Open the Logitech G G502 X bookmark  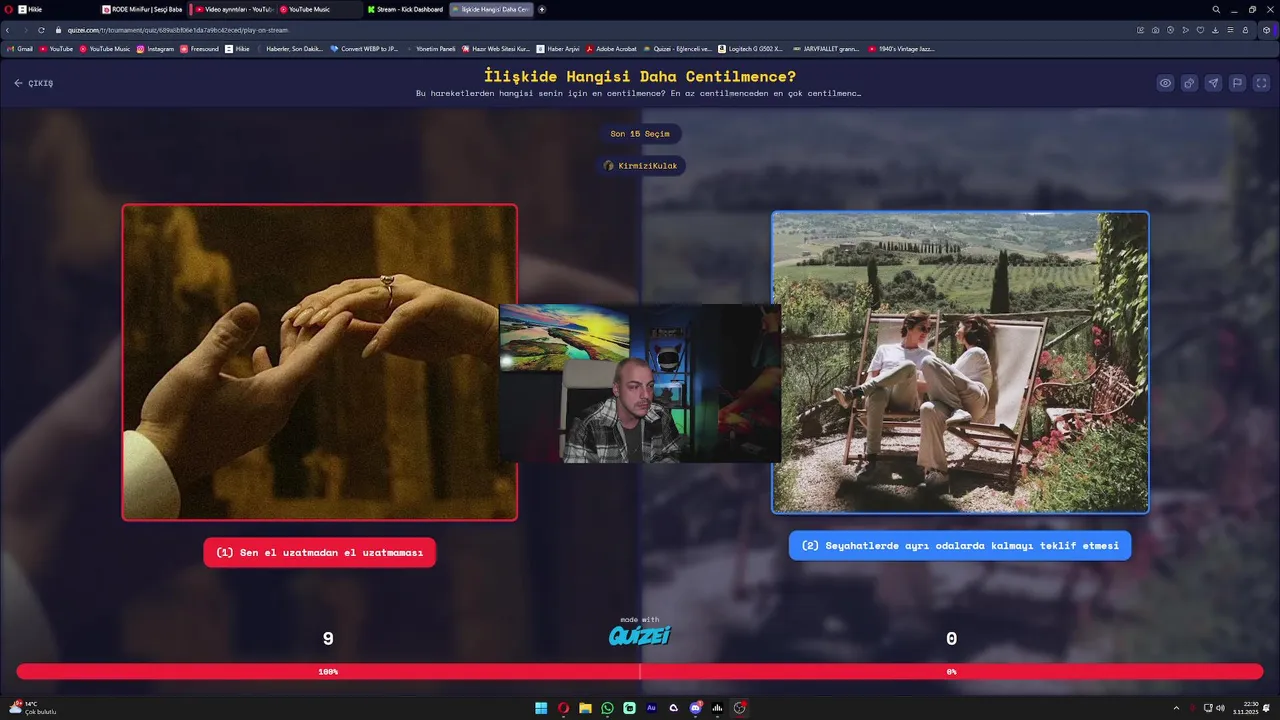tap(751, 48)
